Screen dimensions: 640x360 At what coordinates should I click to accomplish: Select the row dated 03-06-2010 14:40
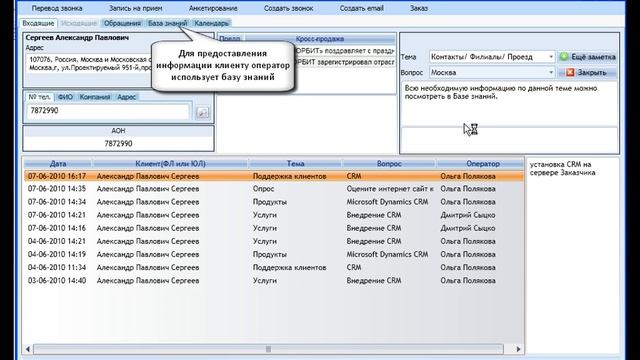pyautogui.click(x=273, y=280)
